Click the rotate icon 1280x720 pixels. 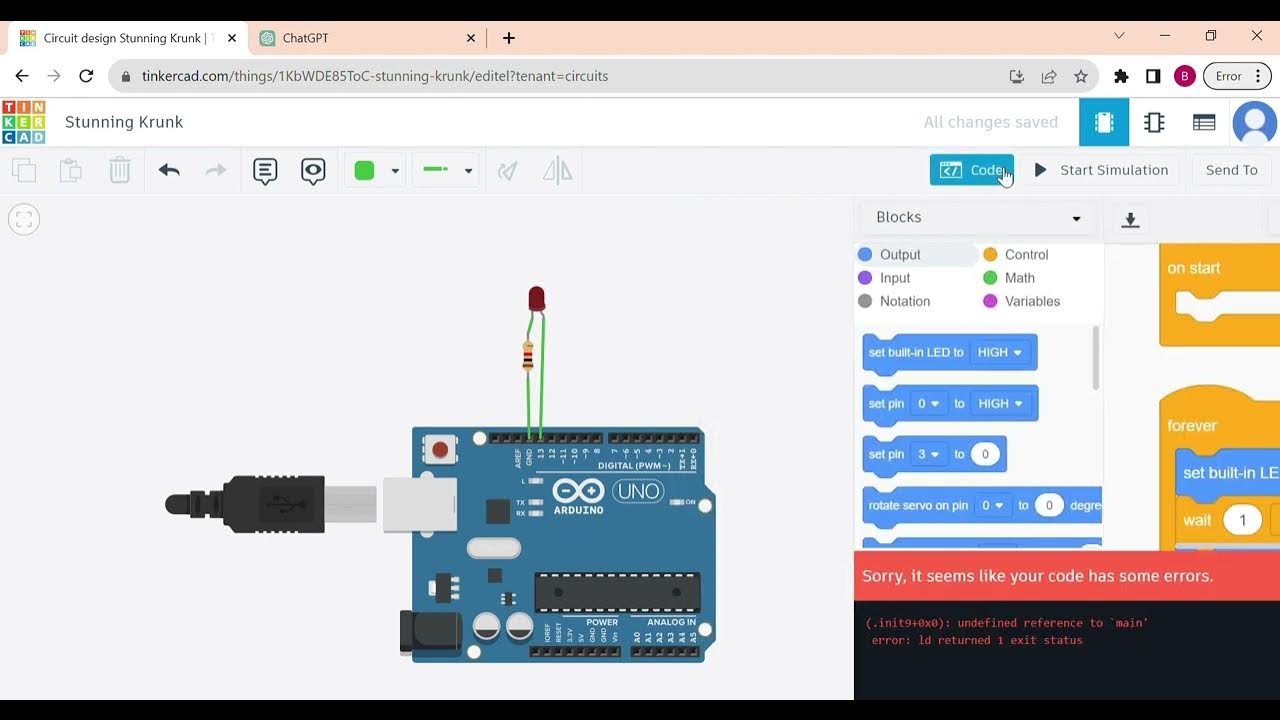pos(508,171)
